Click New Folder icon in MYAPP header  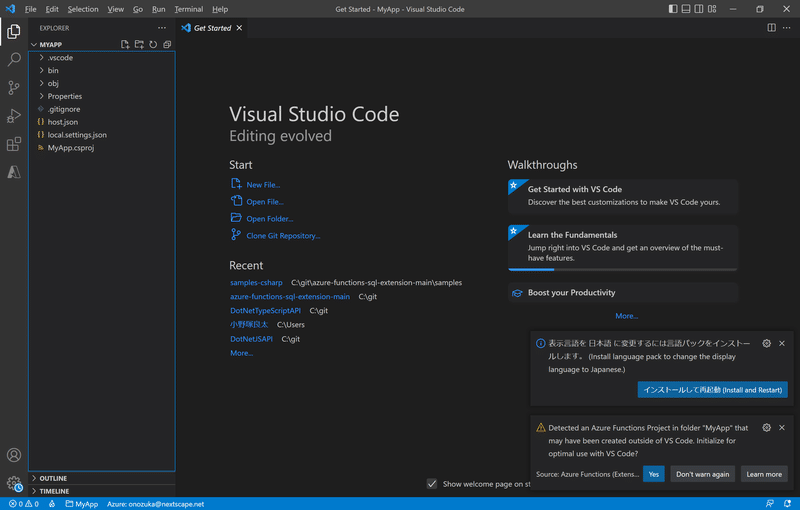pos(139,44)
